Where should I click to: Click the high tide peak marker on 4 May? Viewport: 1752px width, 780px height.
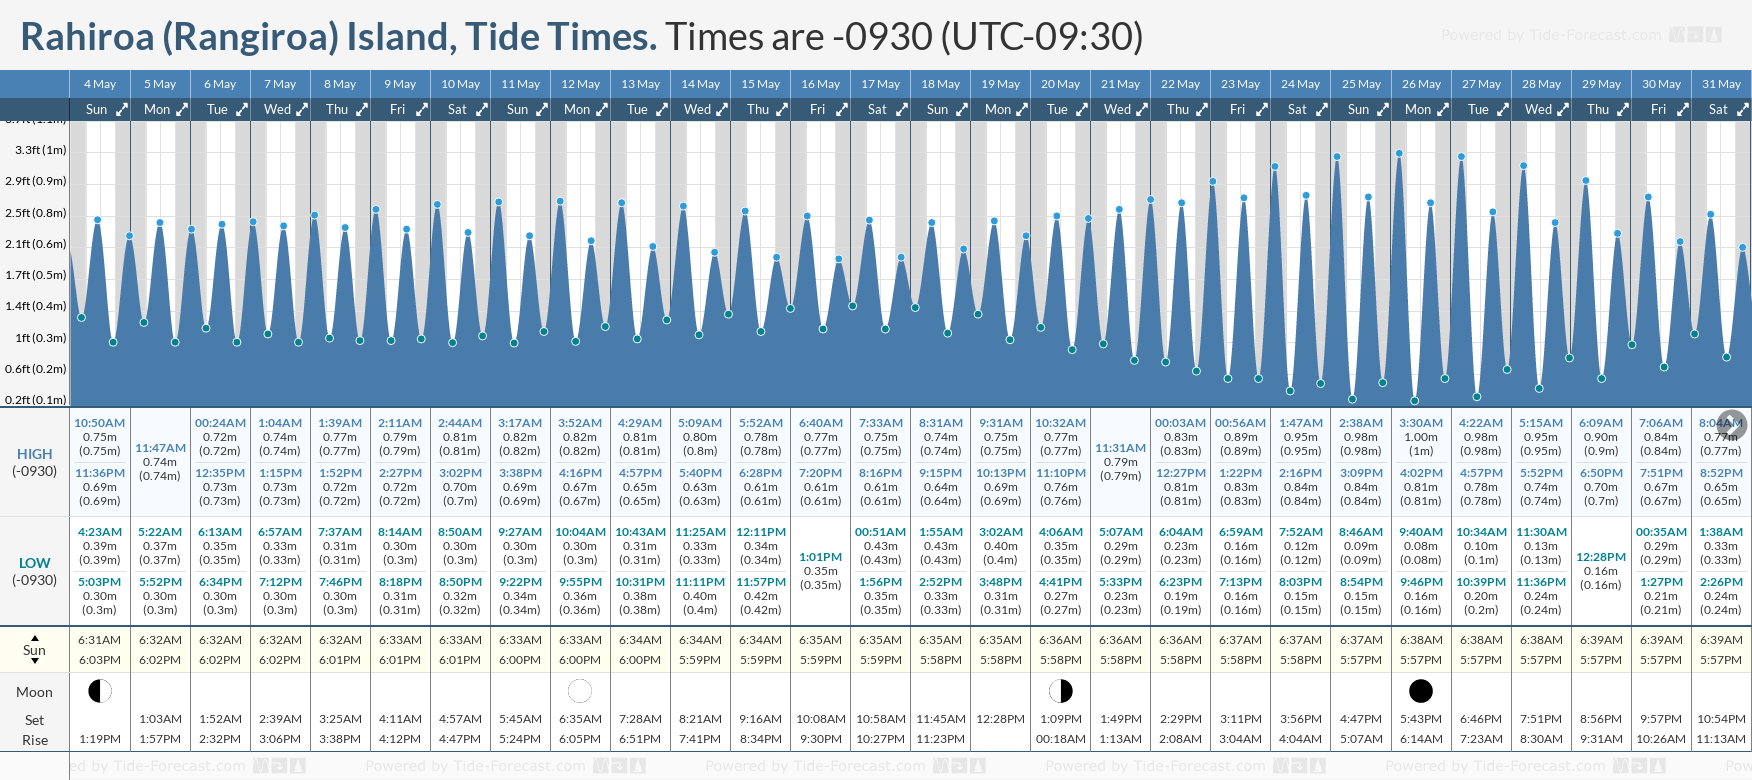pos(97,220)
